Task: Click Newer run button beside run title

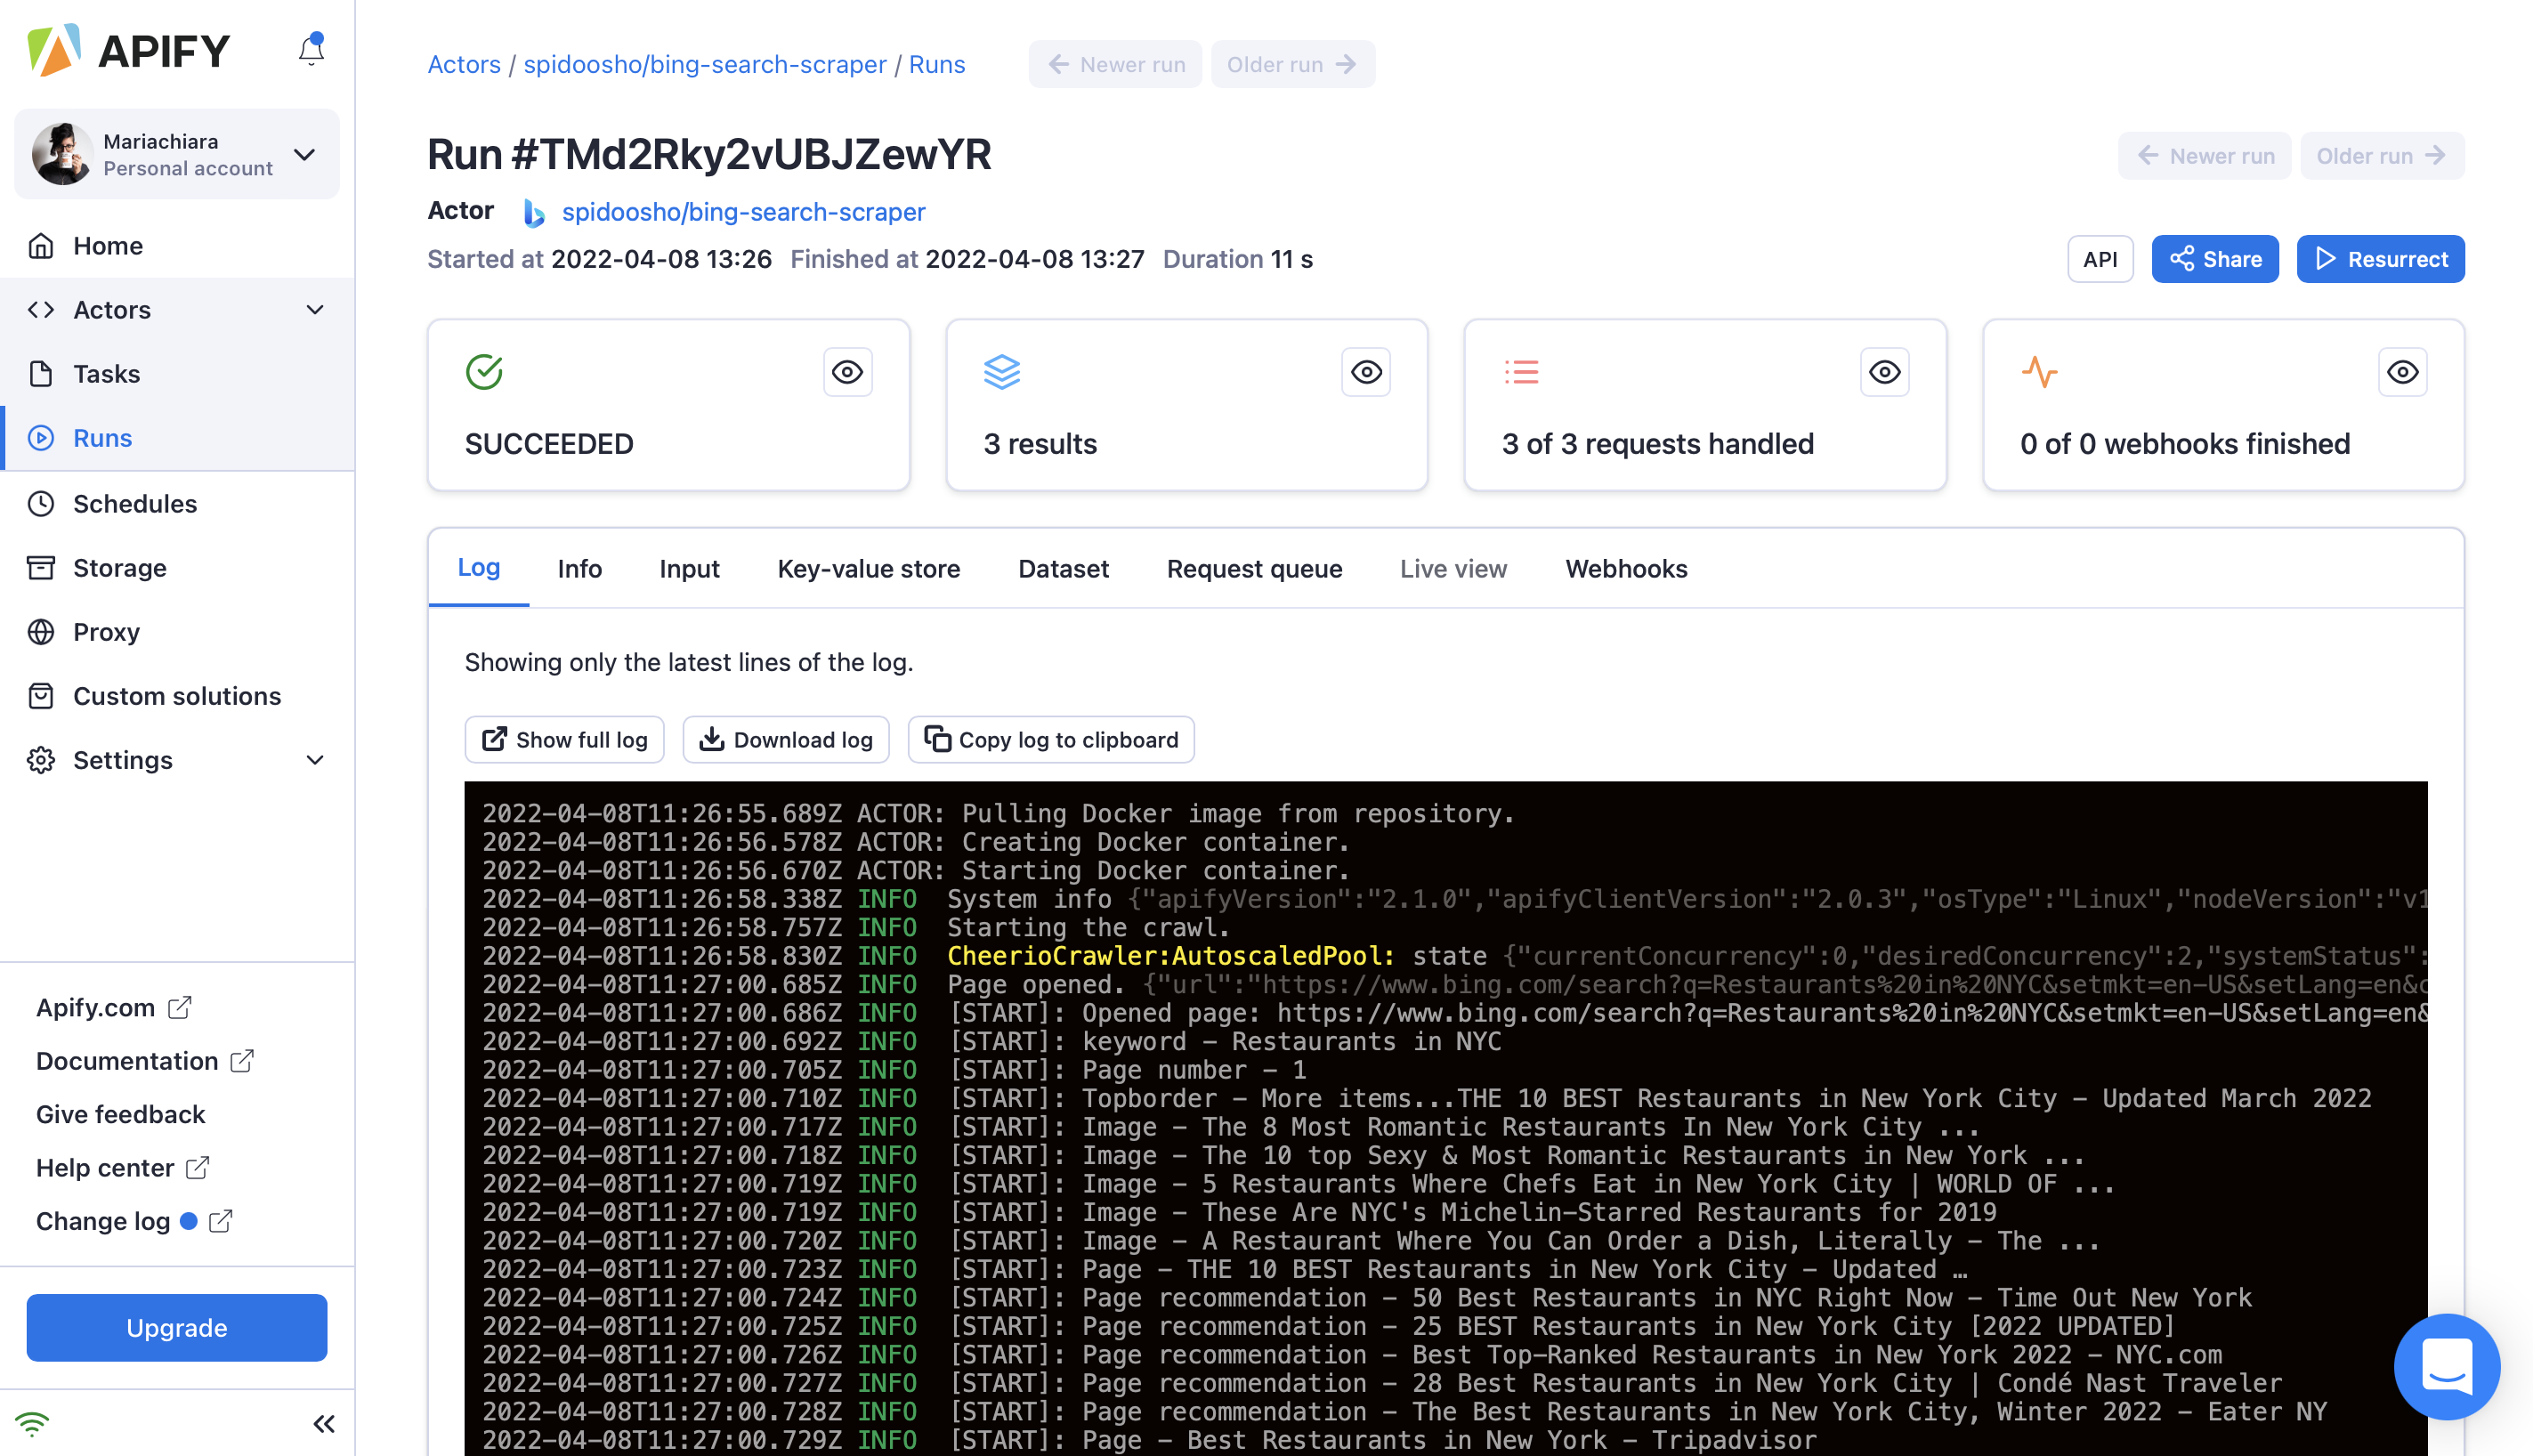Action: click(x=2204, y=156)
